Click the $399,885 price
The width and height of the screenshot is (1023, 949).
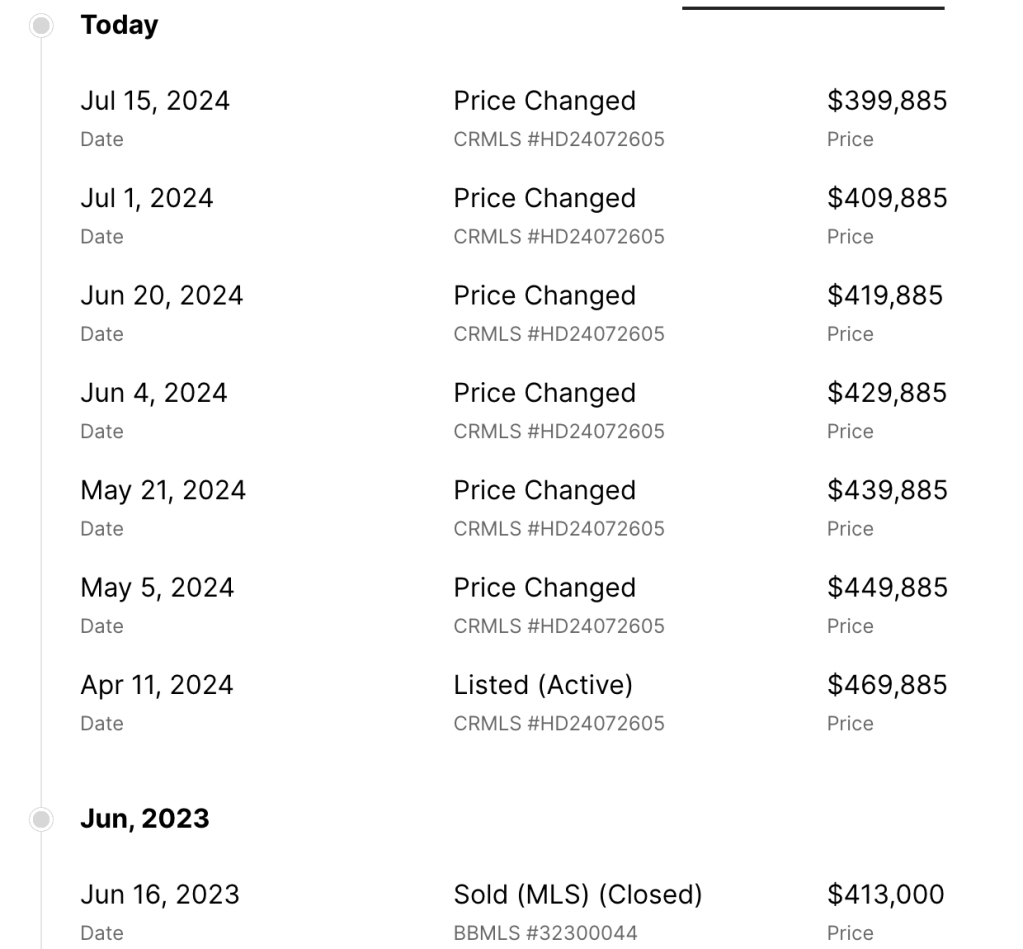coord(886,101)
